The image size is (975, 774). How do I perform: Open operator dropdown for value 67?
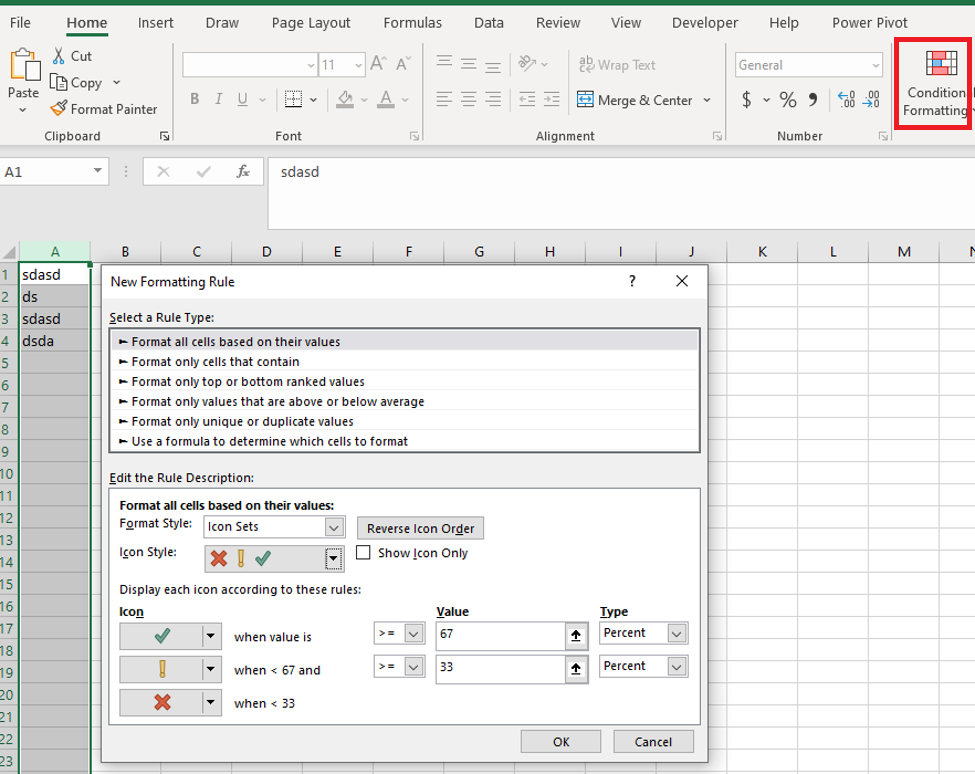pos(413,633)
